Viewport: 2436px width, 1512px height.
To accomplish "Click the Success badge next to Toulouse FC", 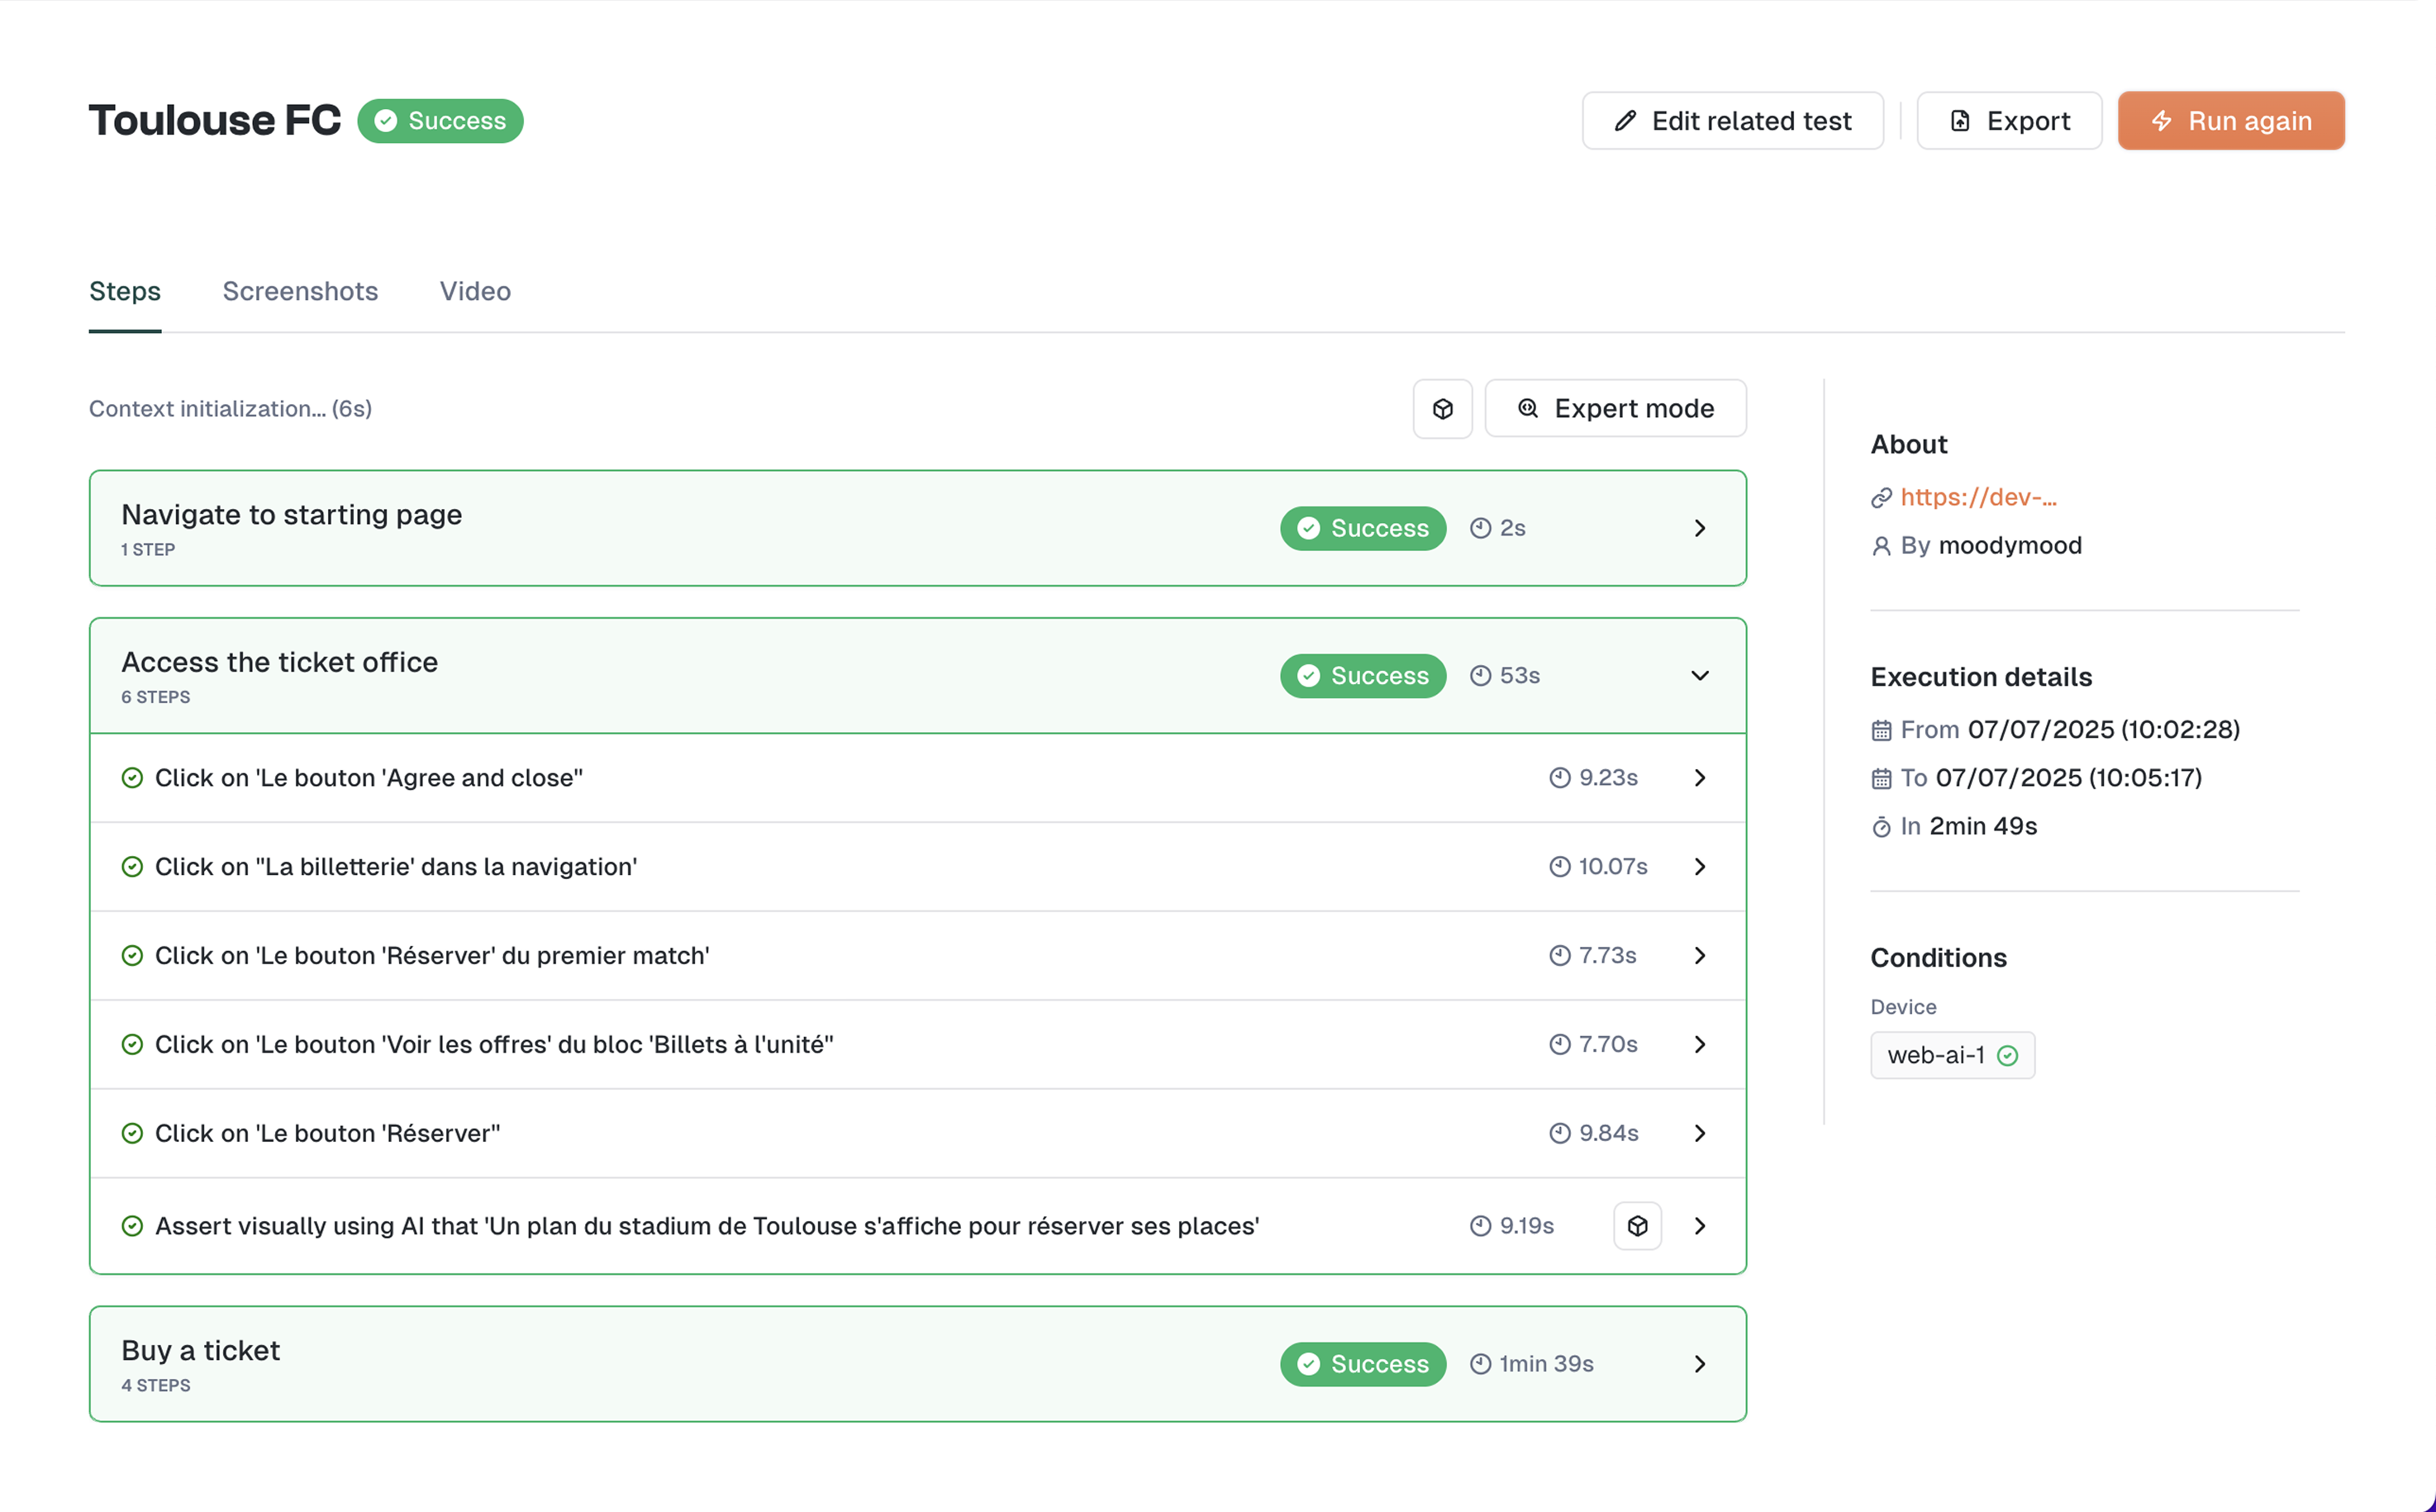I will point(440,121).
